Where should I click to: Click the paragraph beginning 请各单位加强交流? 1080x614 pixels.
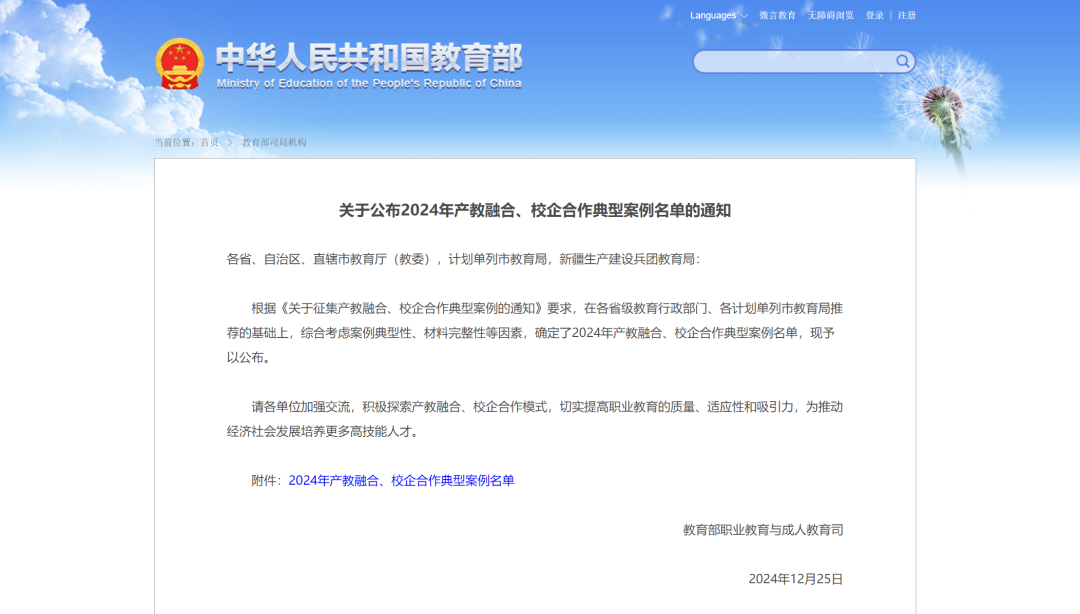(x=534, y=419)
